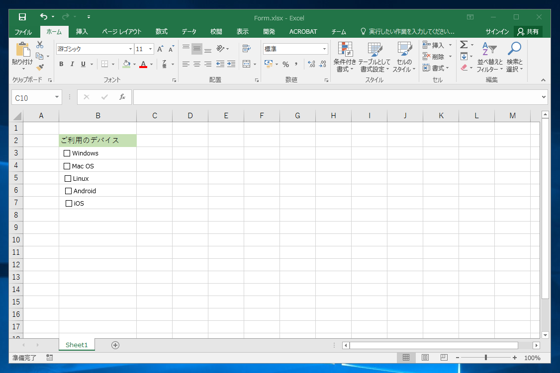Open the font name dropdown
Image resolution: width=560 pixels, height=373 pixels.
point(130,49)
